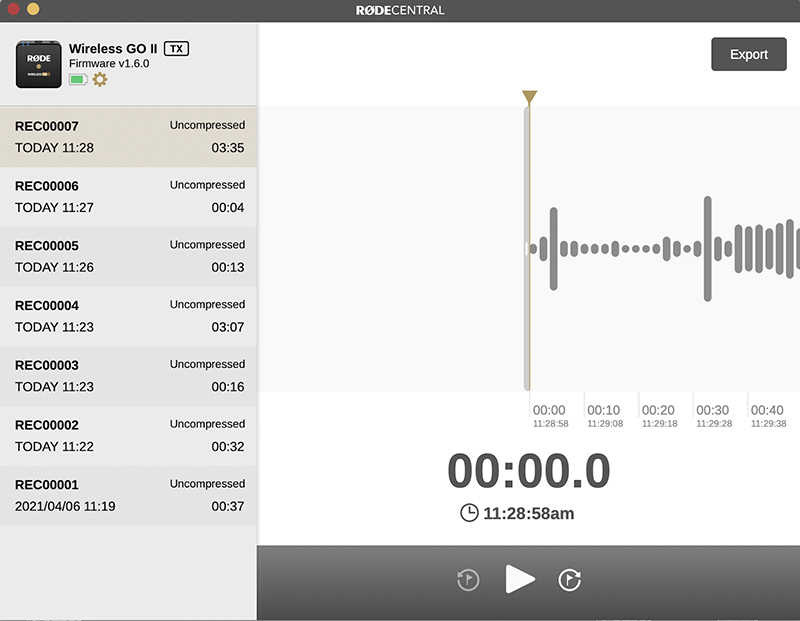Click the yellow minimize window button

click(33, 9)
